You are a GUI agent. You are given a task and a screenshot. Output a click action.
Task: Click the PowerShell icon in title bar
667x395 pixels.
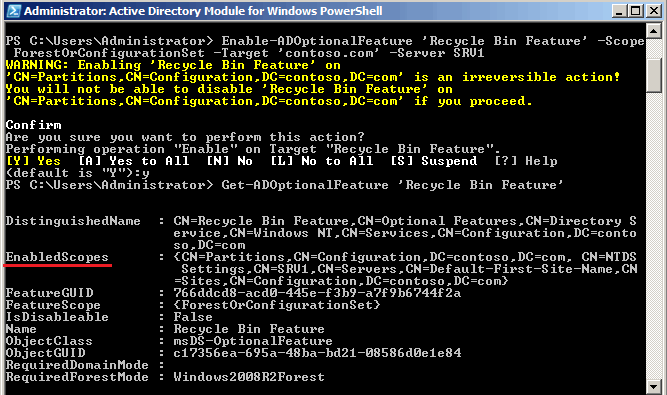(14, 11)
